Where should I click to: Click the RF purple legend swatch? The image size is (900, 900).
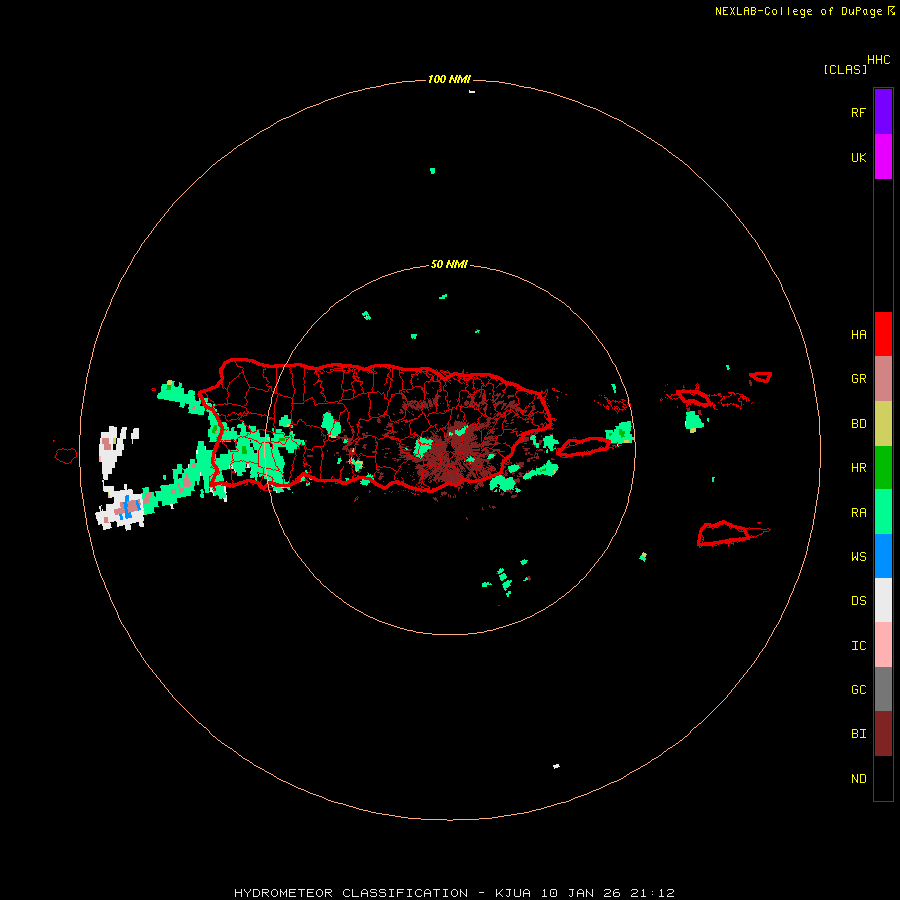883,112
